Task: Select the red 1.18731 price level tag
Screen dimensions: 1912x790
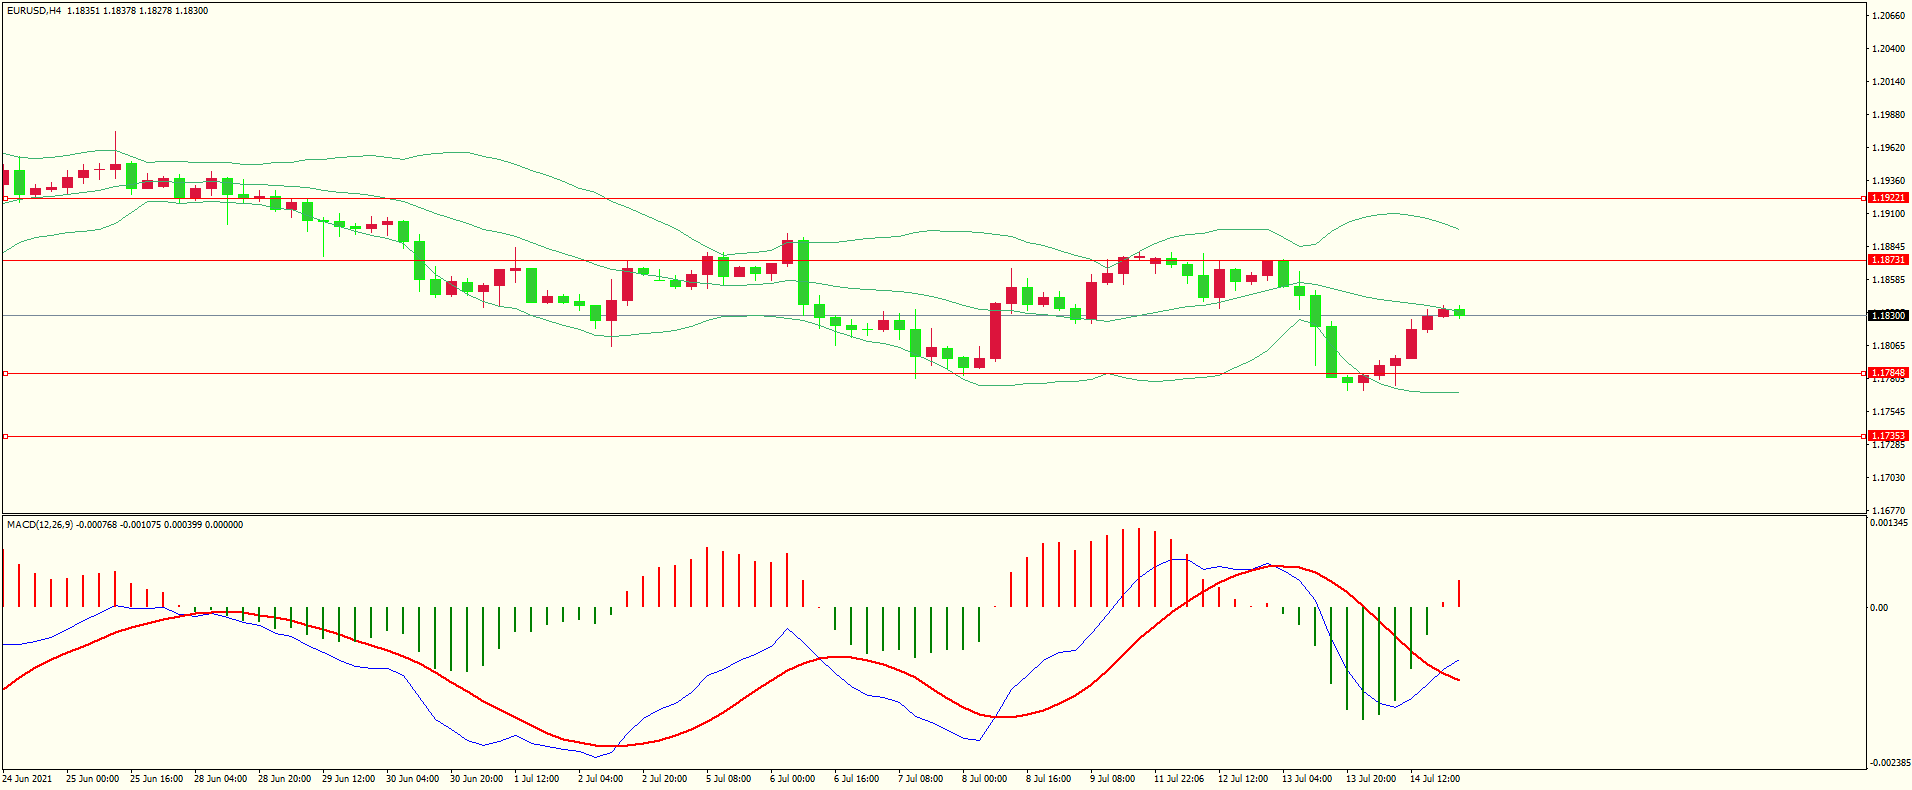Action: click(x=1888, y=260)
